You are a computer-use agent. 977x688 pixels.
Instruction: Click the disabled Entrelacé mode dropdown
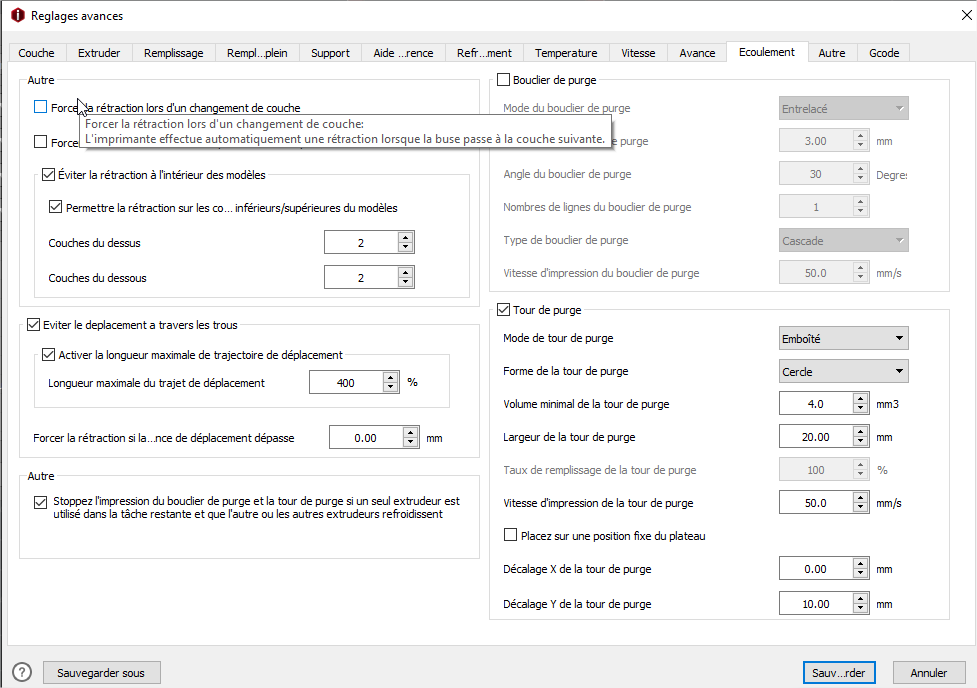pos(844,108)
